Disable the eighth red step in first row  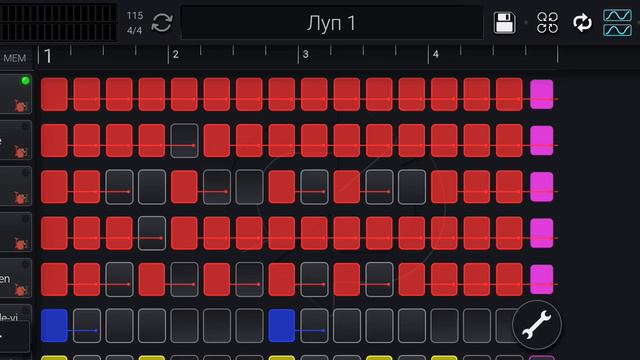pyautogui.click(x=282, y=94)
